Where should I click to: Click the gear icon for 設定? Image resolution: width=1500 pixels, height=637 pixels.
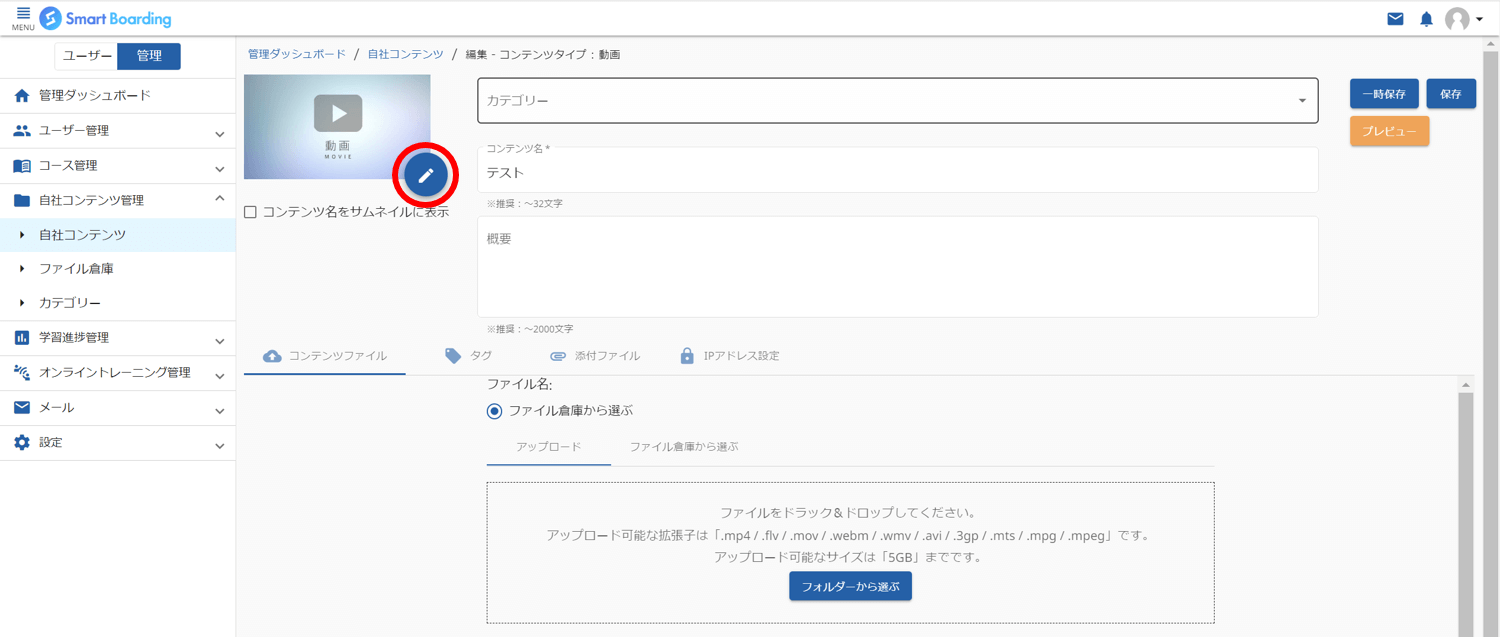22,442
